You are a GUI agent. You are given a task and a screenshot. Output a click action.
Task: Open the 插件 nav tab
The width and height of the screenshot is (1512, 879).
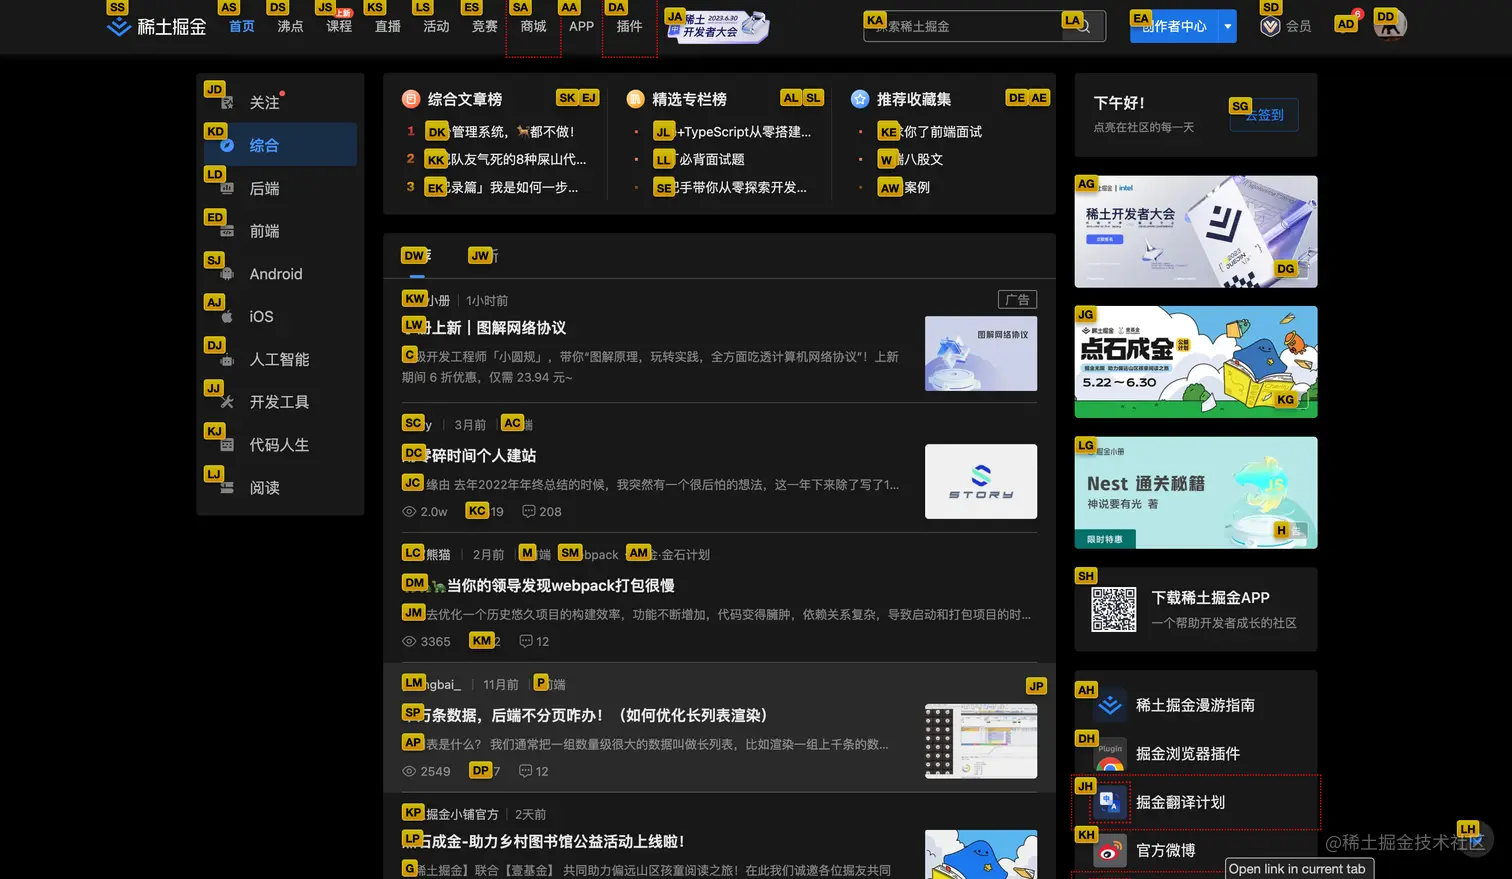coord(629,26)
